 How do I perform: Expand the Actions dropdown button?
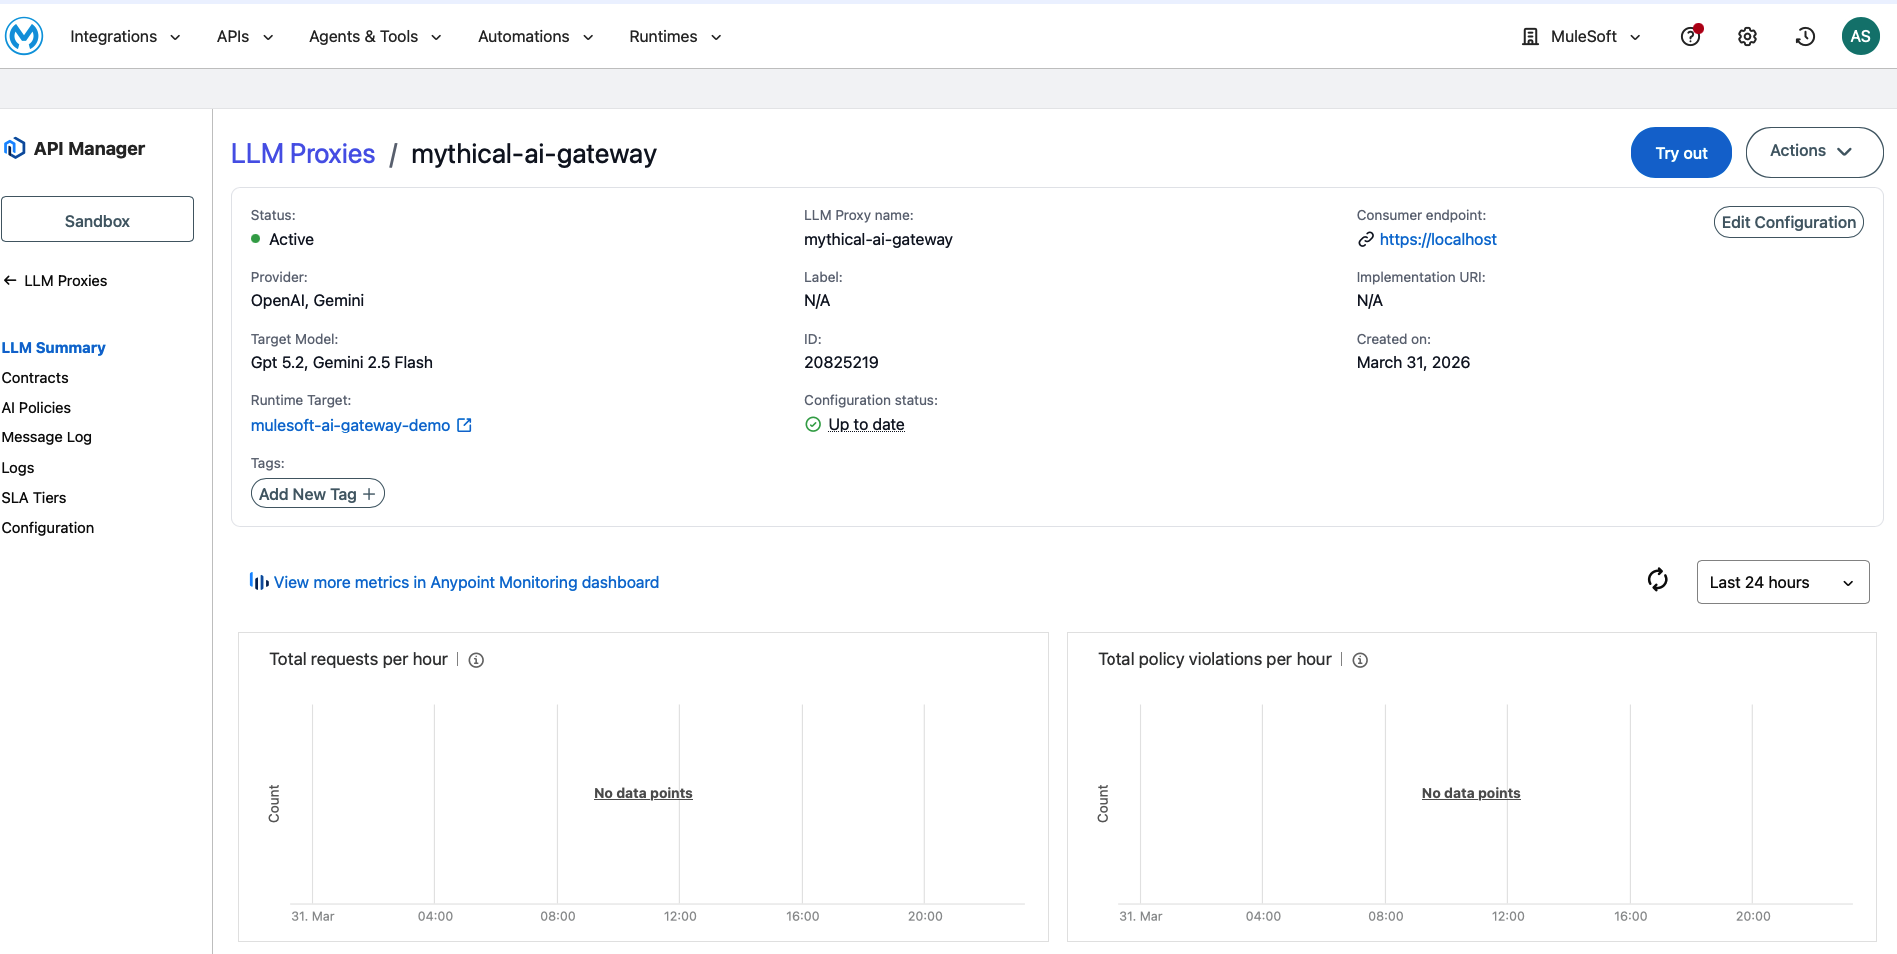1813,152
